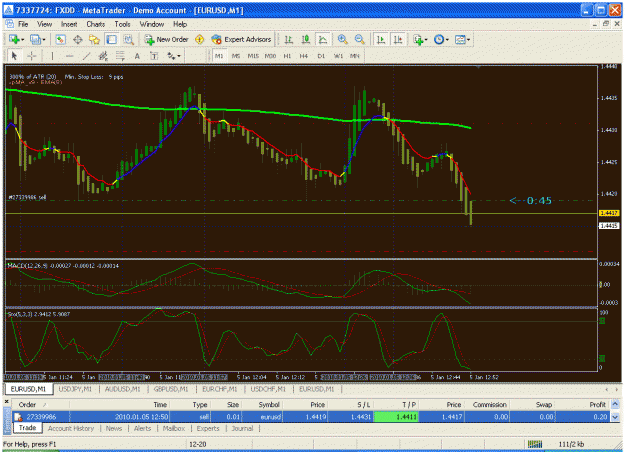Select the Equidistant Channel tool
Viewport: 625px width, 452px height.
pos(103,56)
